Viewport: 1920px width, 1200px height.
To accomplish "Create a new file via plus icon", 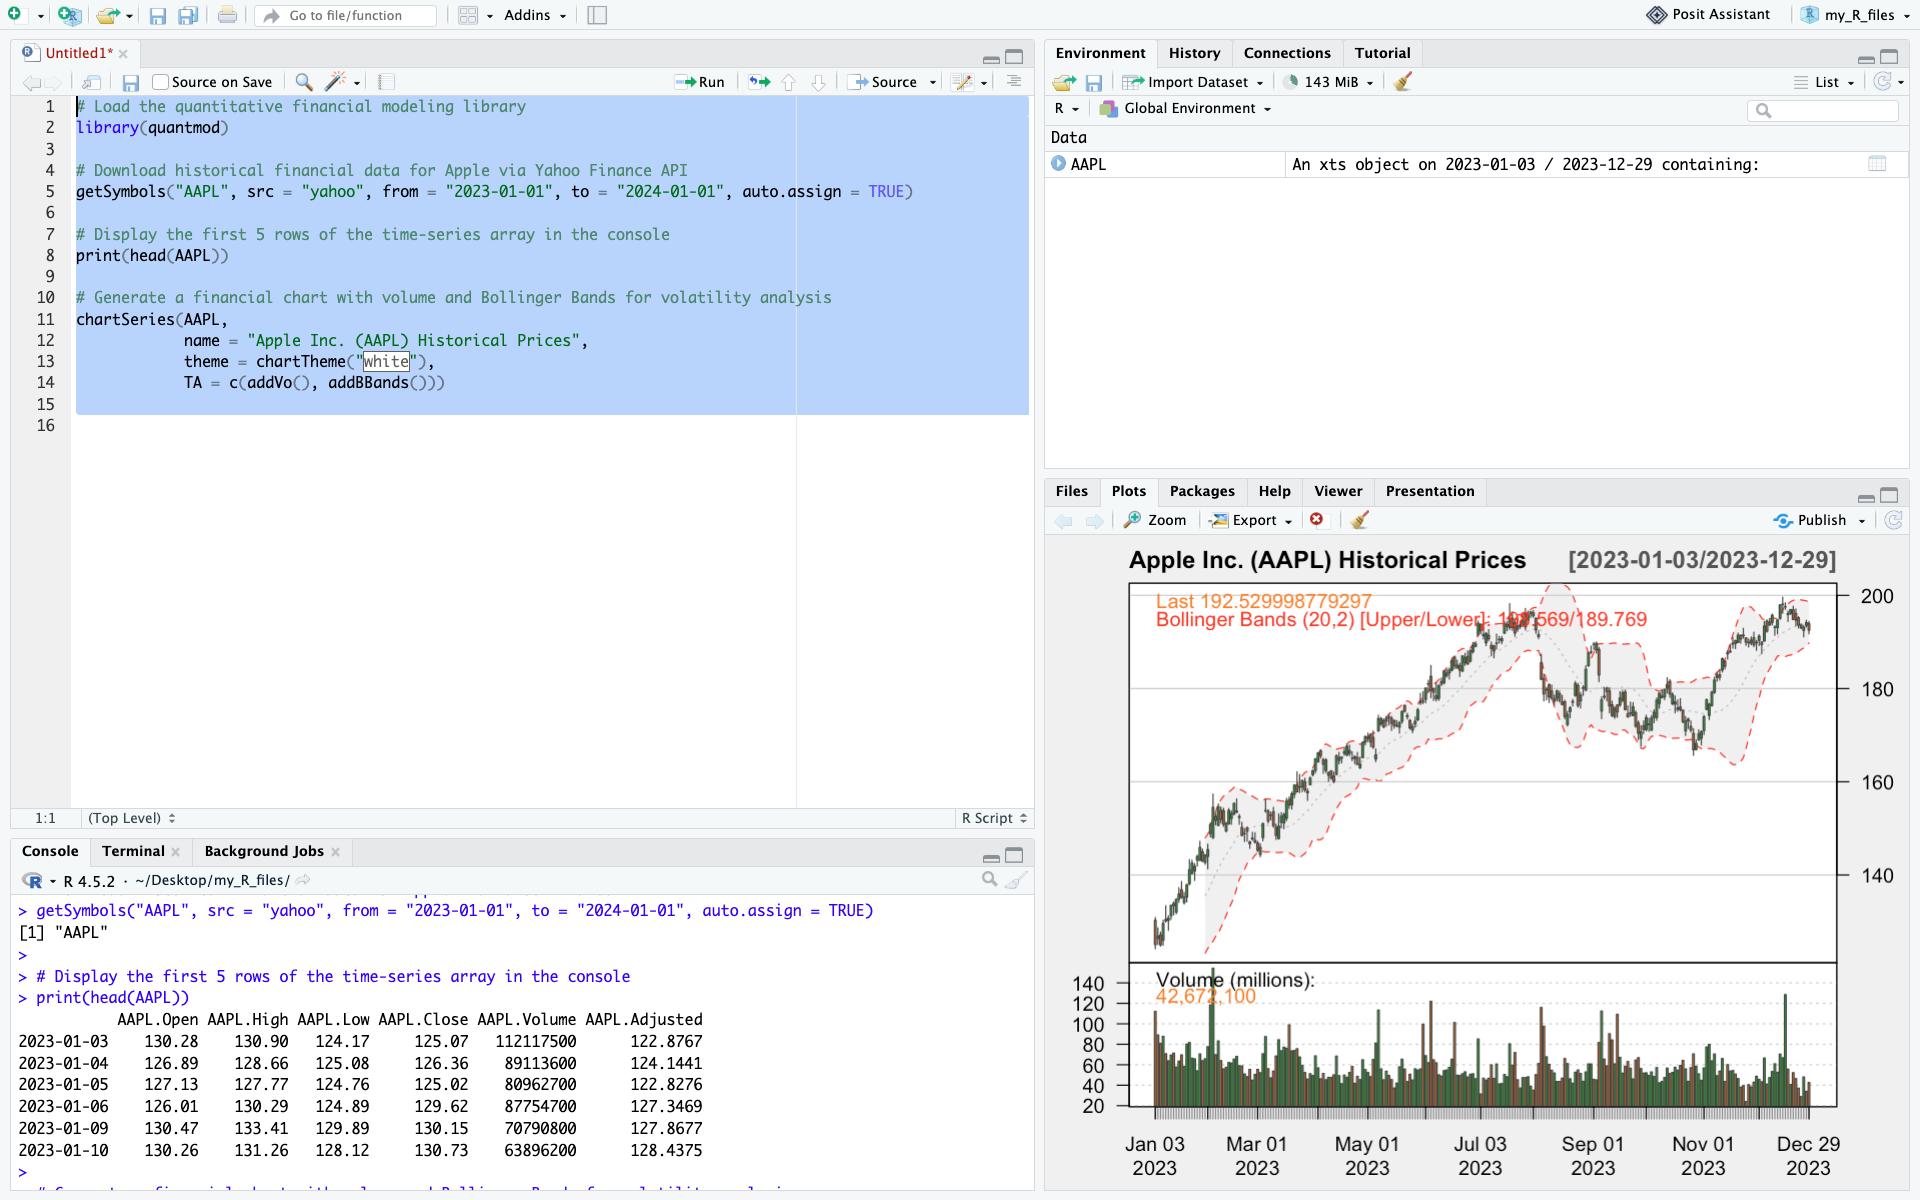I will [x=15, y=15].
